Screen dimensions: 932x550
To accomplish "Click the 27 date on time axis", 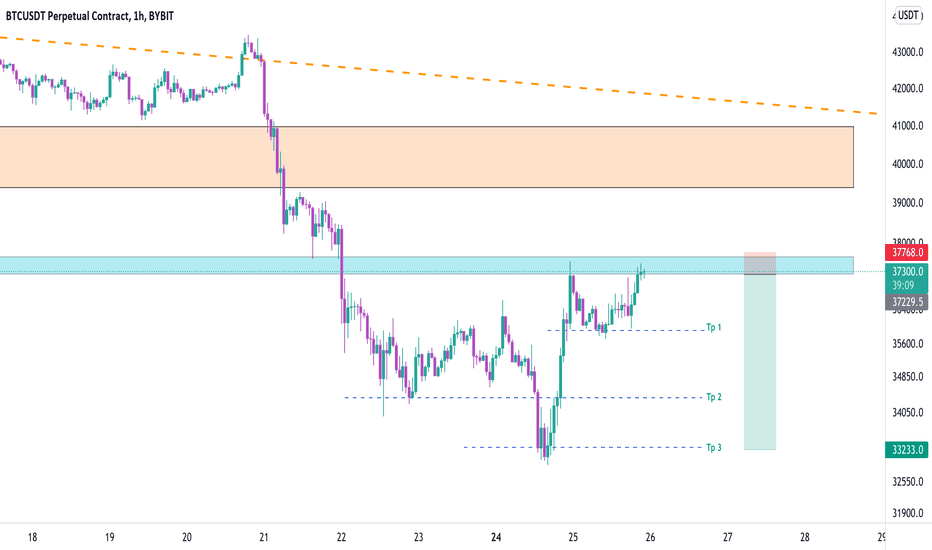I will tap(728, 538).
